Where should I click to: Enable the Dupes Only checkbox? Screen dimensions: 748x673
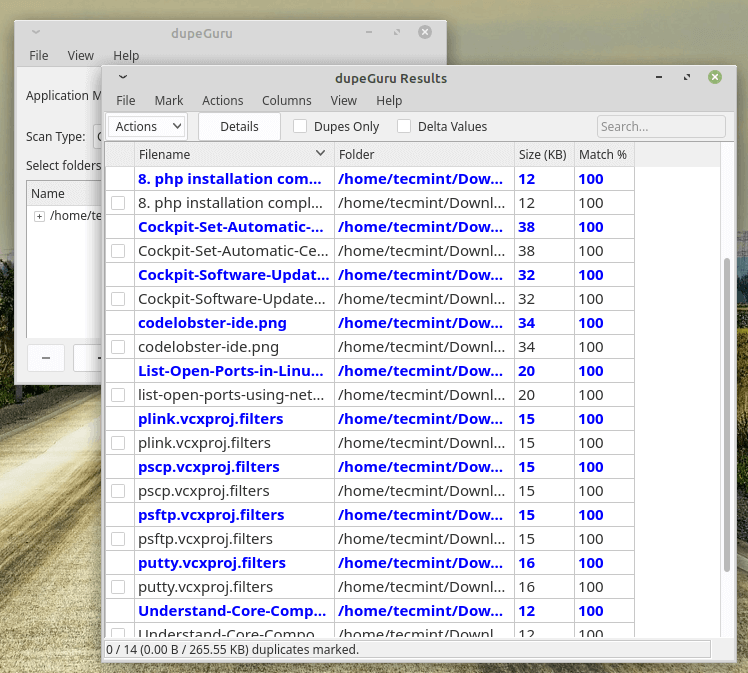300,127
